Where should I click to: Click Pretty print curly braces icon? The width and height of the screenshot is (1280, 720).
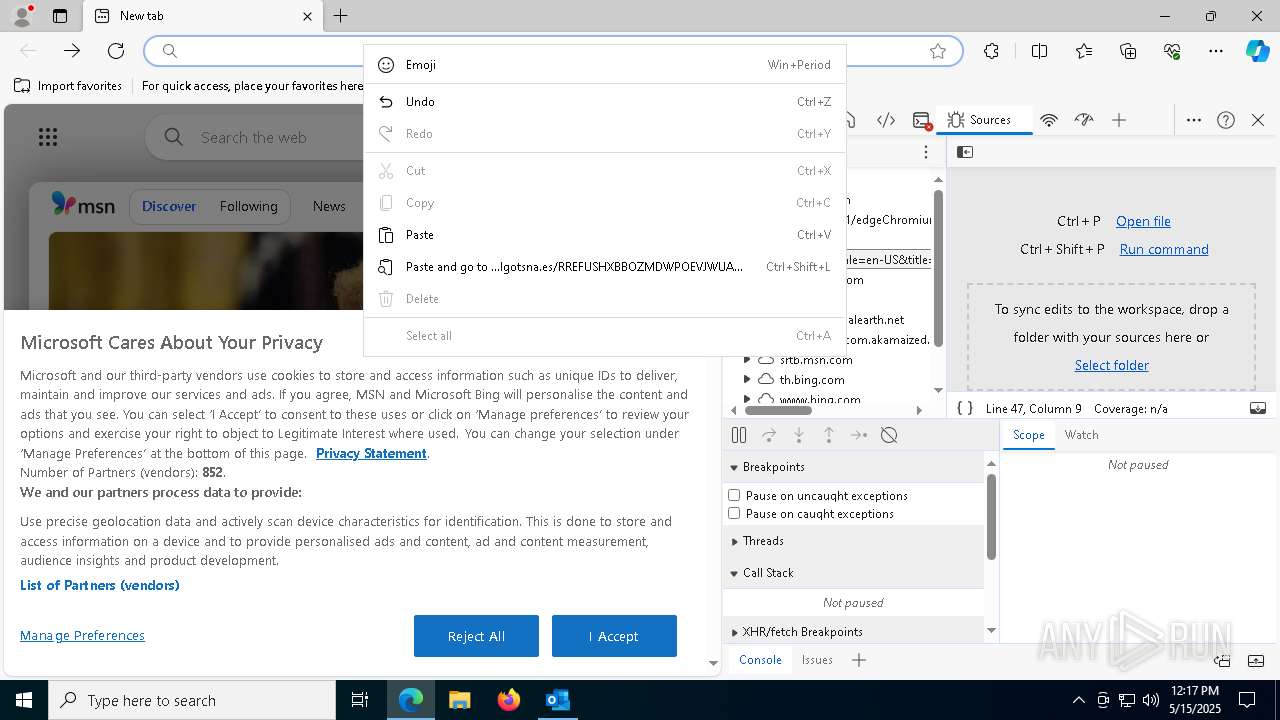[965, 408]
